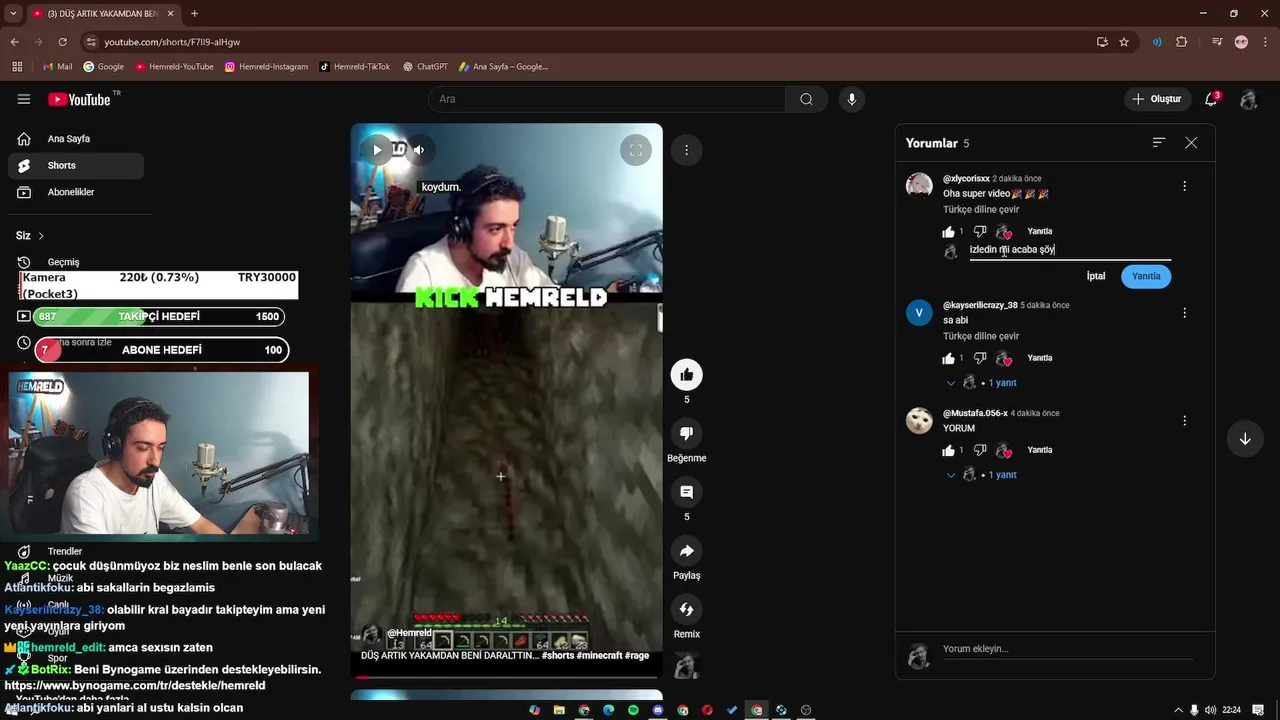
Task: Expand the Siz section chevron
Action: pos(41,236)
